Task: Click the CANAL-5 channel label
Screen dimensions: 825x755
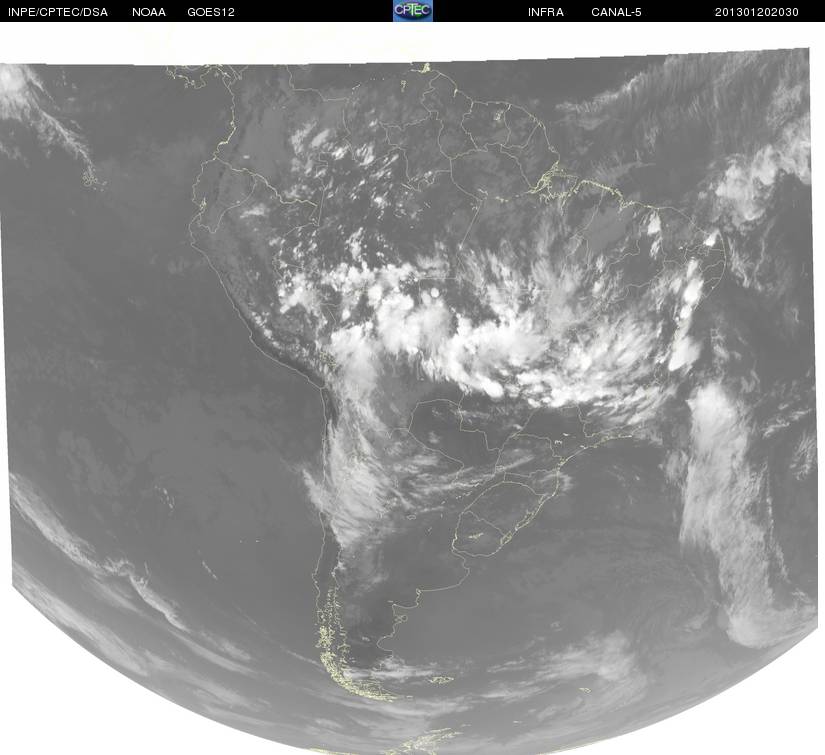Action: click(616, 12)
